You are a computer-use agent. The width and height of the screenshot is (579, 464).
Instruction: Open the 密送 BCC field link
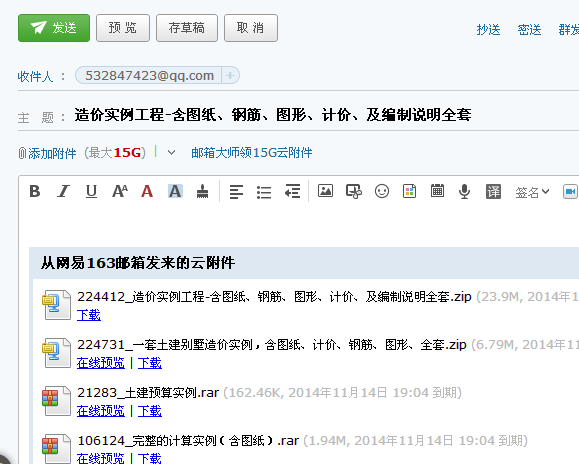click(x=529, y=30)
